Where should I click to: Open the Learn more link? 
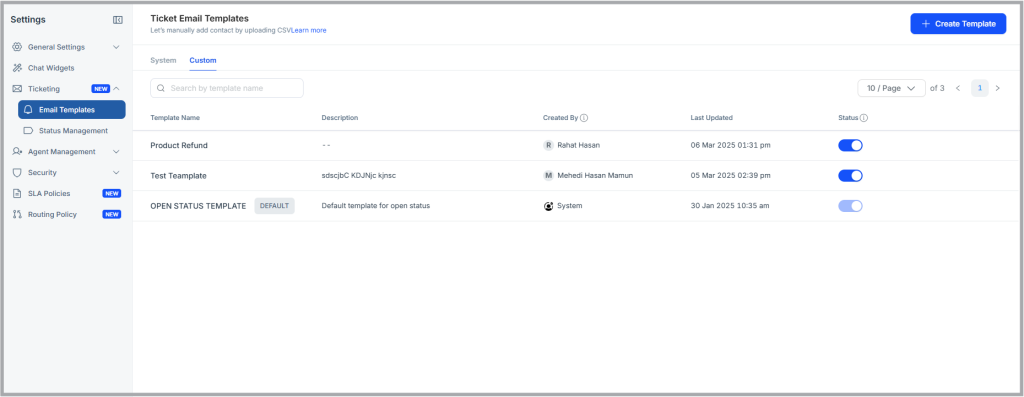tap(309, 30)
